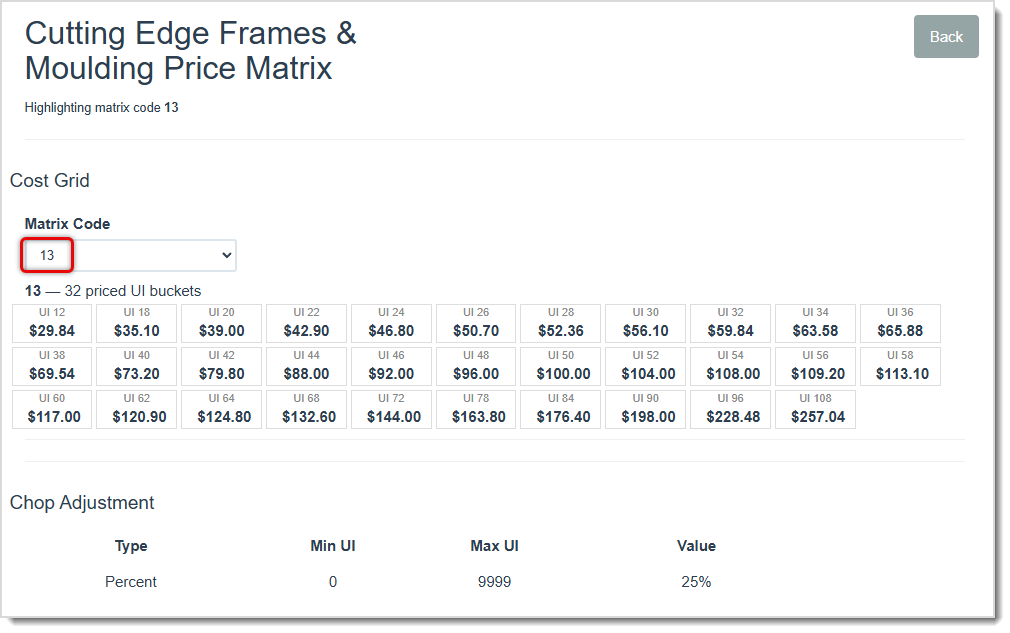Click the UI 64 bucket $124.80
The height and width of the screenshot is (633, 1010).
222,410
